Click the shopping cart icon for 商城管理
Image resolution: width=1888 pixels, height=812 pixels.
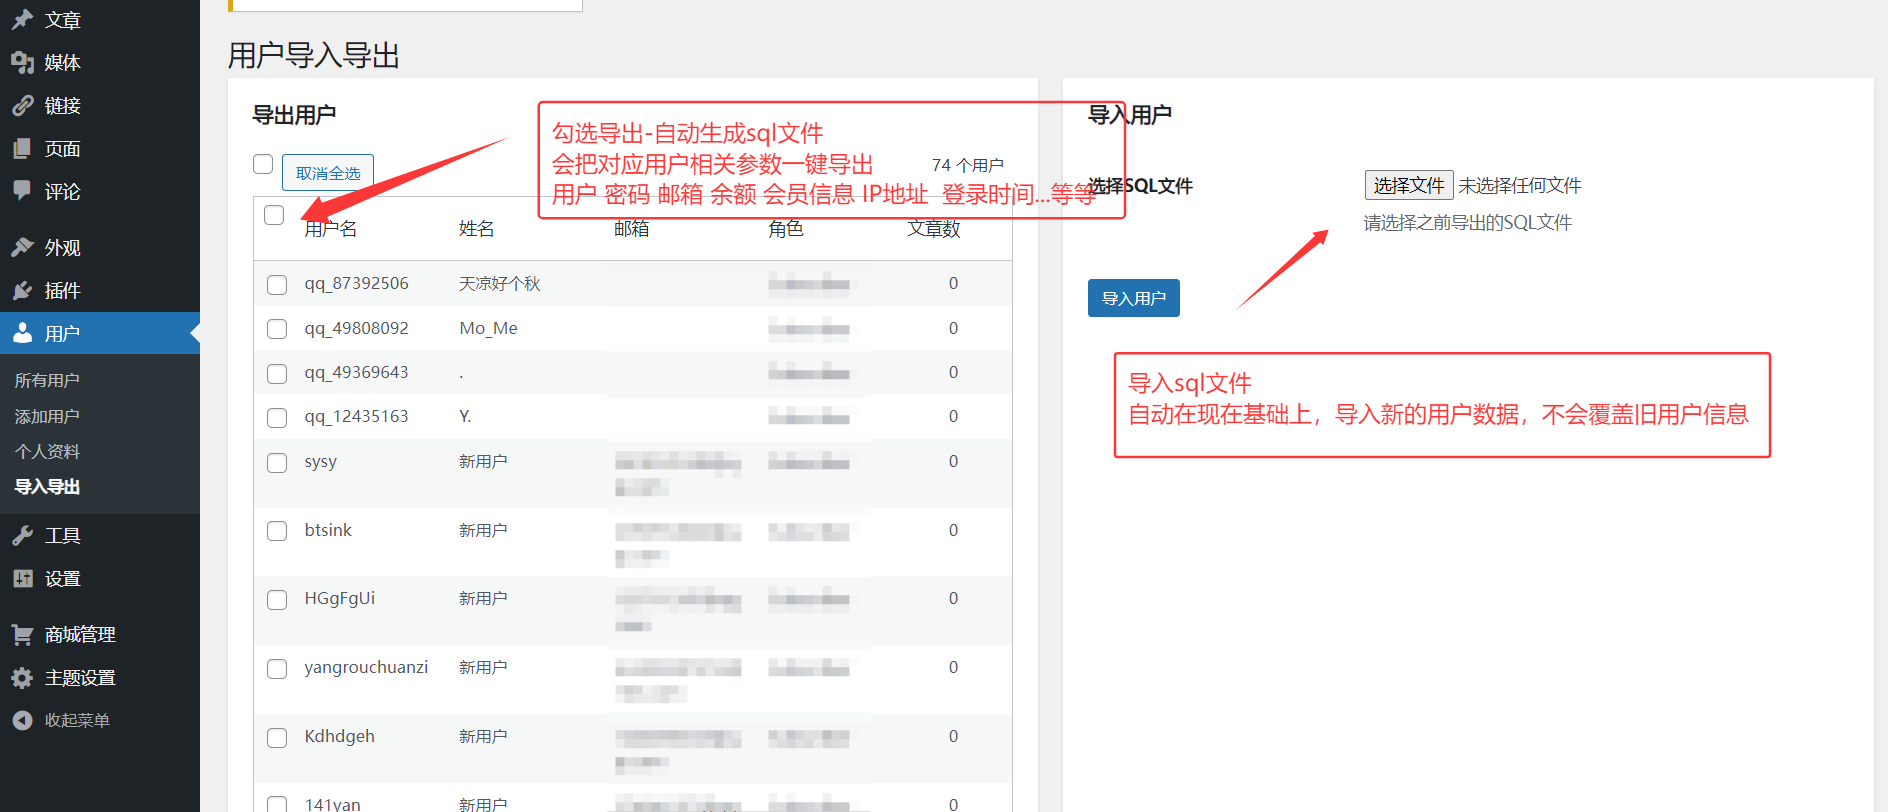pyautogui.click(x=22, y=634)
